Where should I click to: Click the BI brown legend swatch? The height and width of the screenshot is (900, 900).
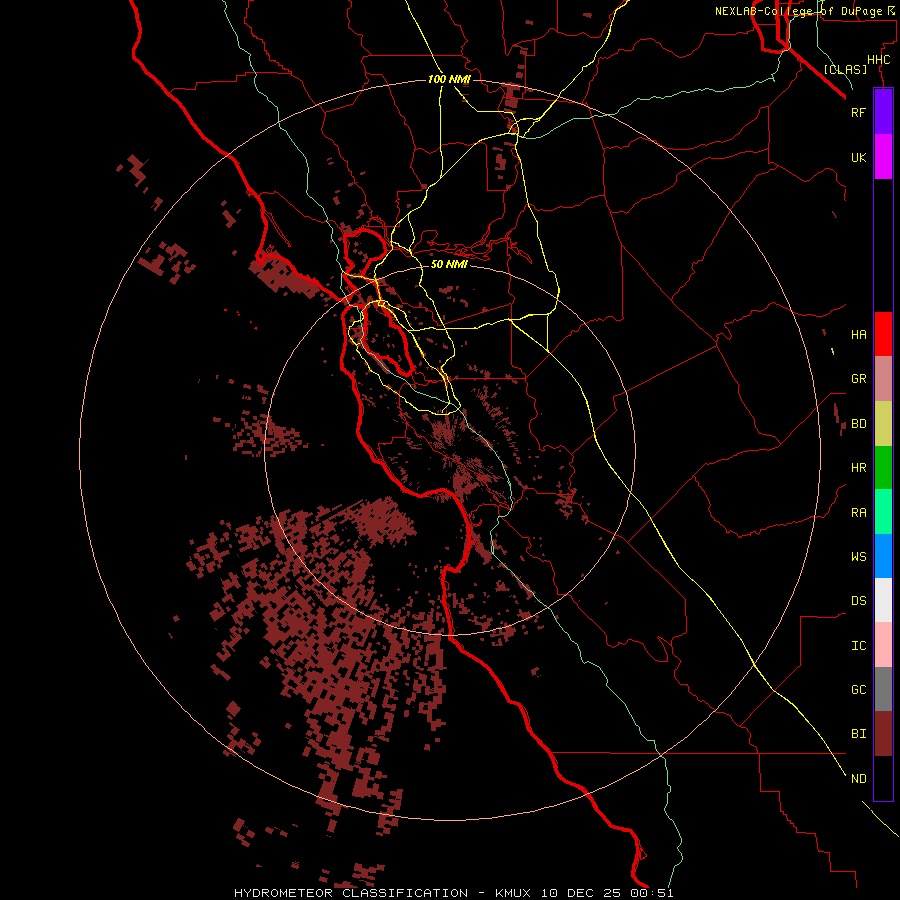point(883,734)
